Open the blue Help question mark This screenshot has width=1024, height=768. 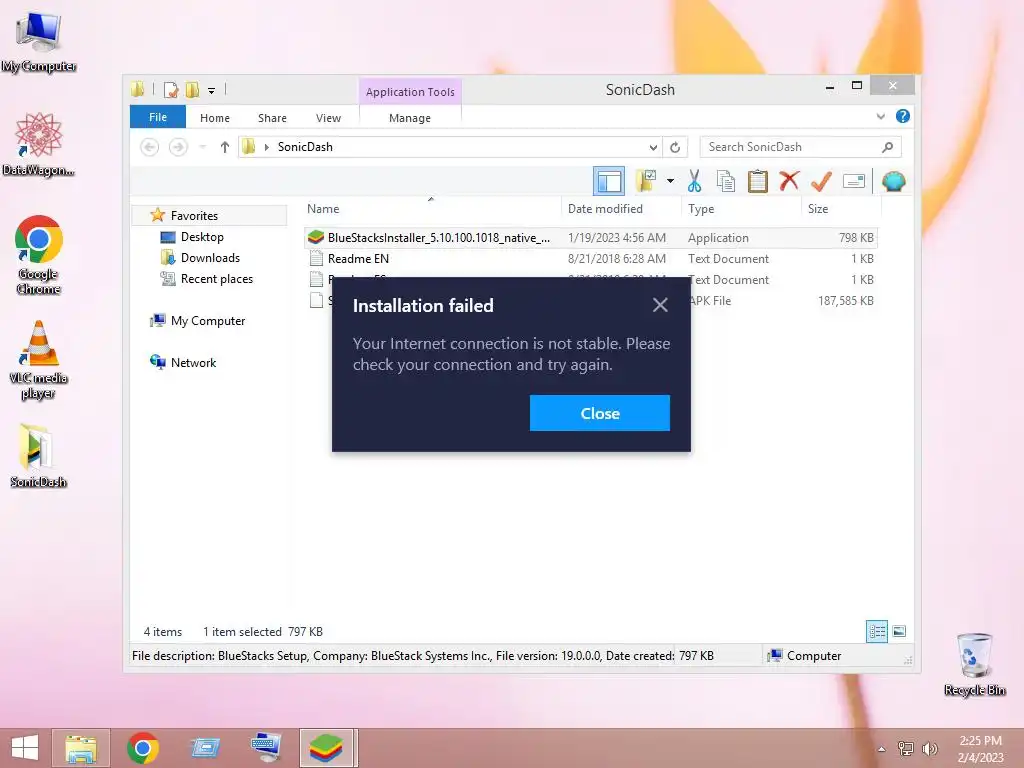[903, 116]
